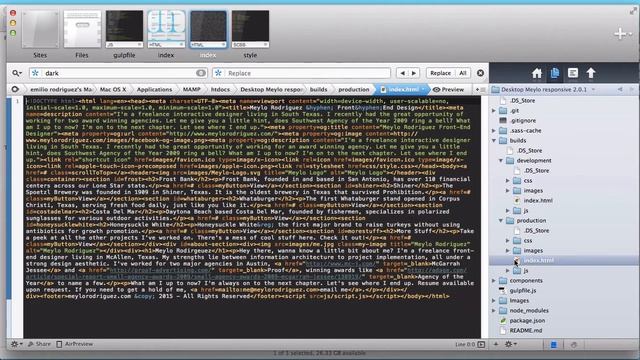Screen dimensions: 640x360
Task: Click the split editor plus icon
Action: point(478,89)
